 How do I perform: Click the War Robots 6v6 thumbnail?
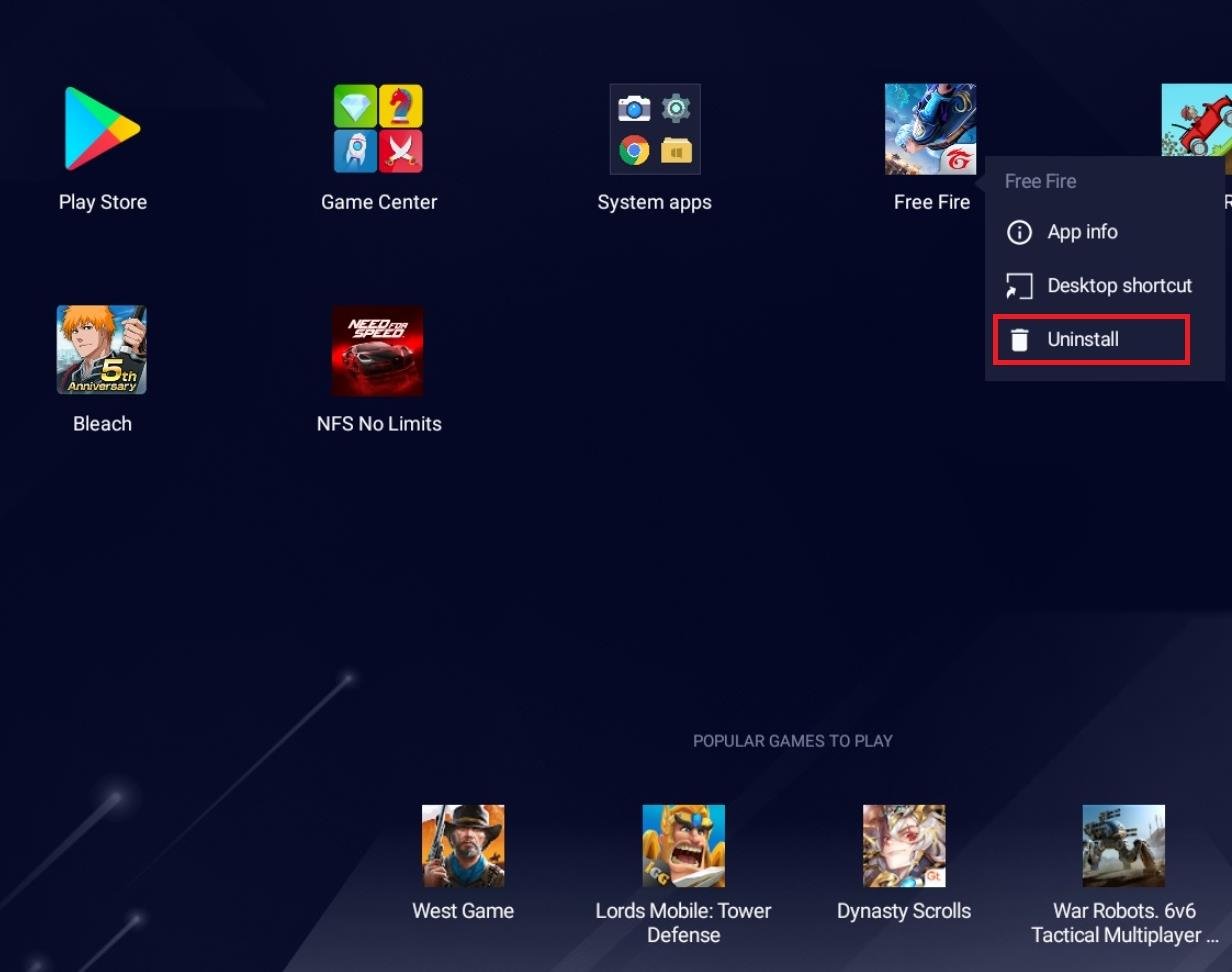click(x=1123, y=845)
